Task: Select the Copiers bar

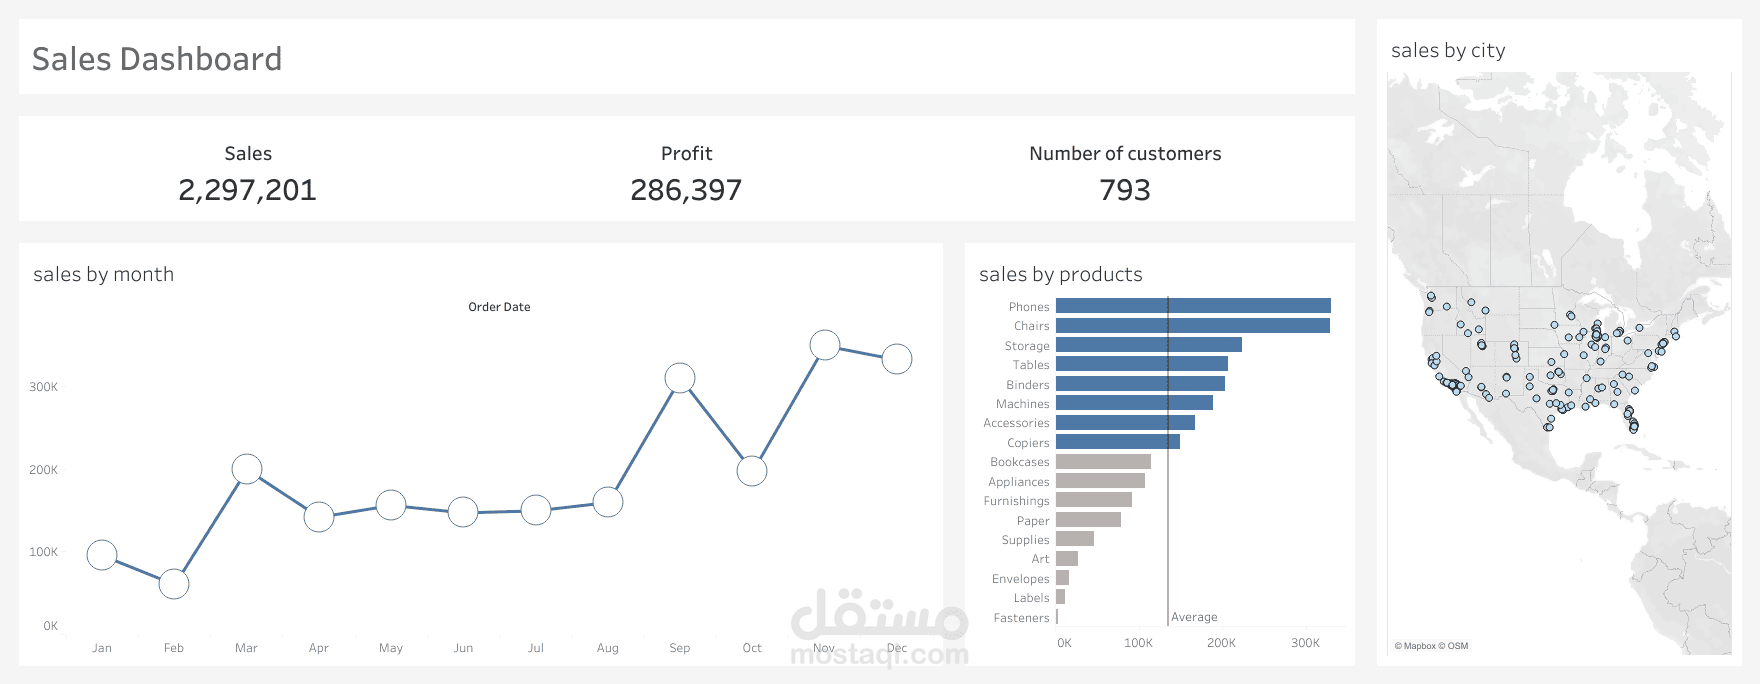Action: (1118, 442)
